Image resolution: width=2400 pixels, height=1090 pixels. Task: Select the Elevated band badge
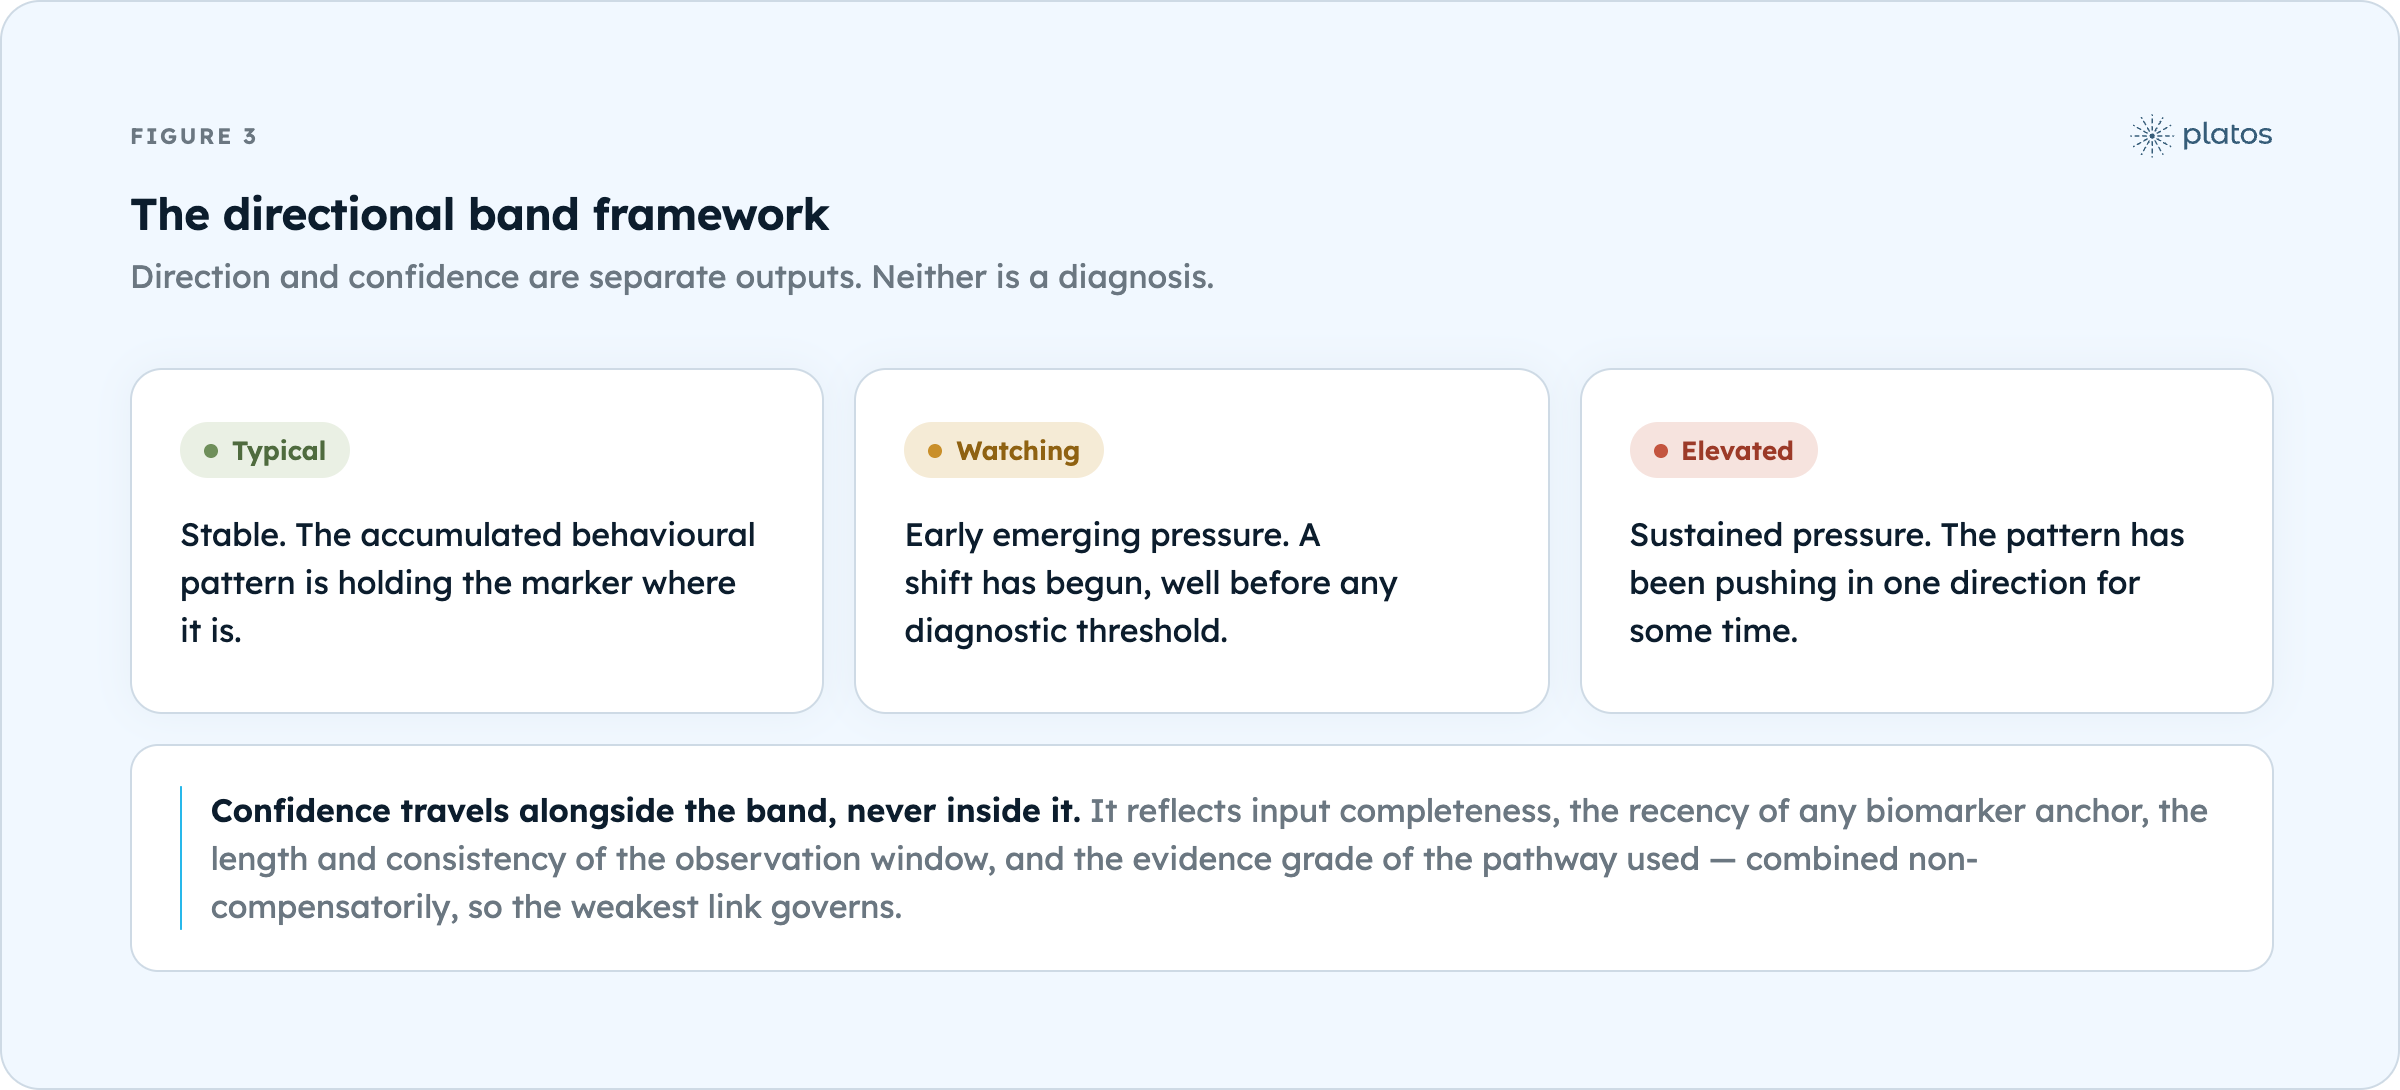(x=1723, y=450)
